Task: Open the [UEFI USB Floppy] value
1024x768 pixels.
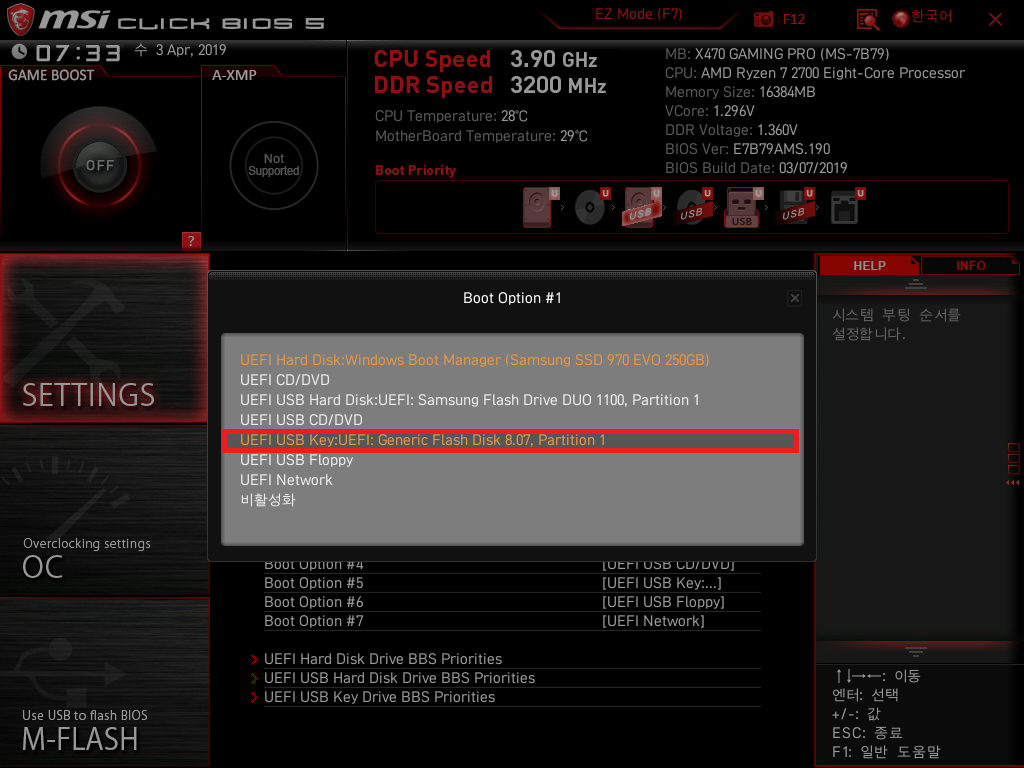Action: (663, 602)
